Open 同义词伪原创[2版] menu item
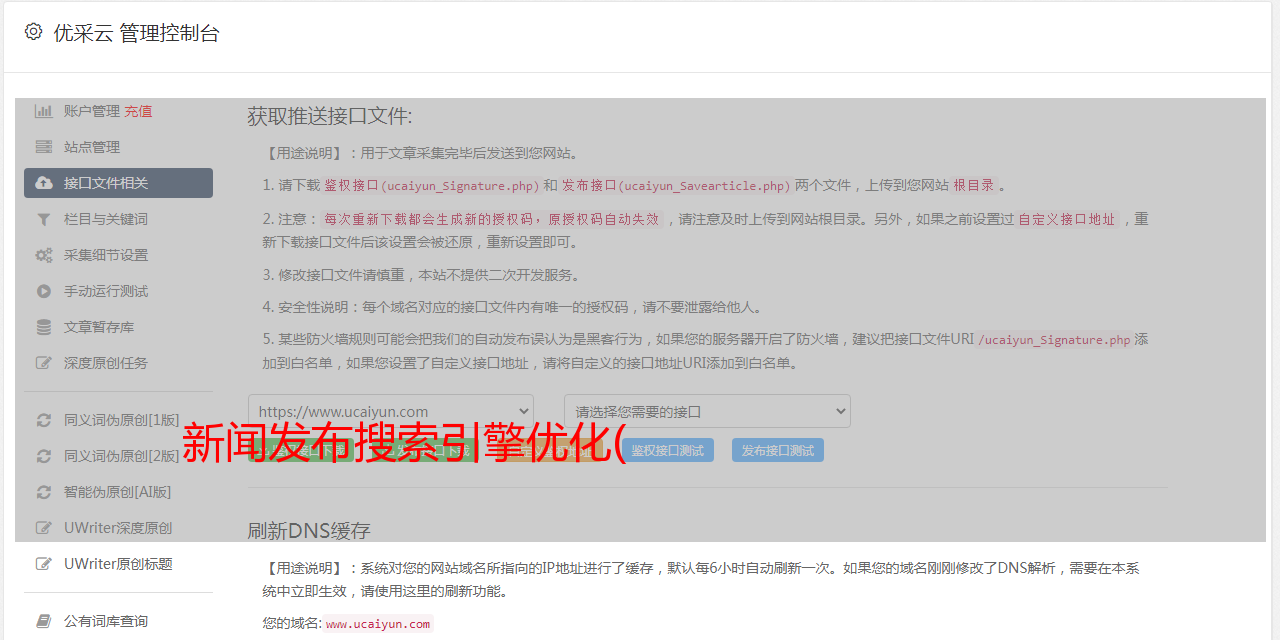Image resolution: width=1280 pixels, height=640 pixels. pyautogui.click(x=122, y=456)
